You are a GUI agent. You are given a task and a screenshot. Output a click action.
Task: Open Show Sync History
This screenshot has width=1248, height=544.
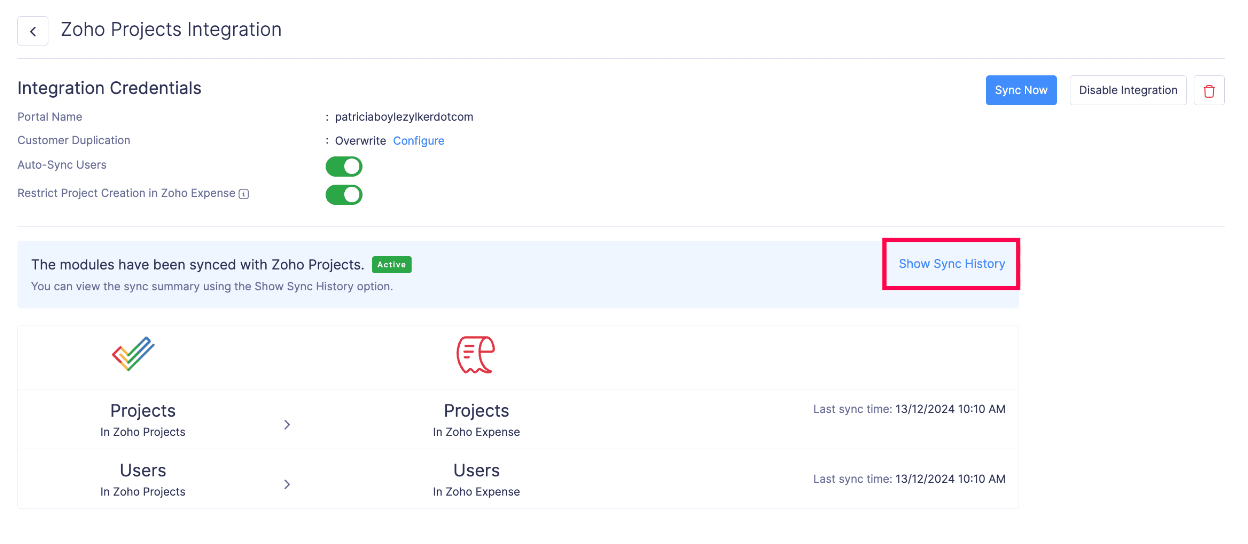click(x=952, y=264)
